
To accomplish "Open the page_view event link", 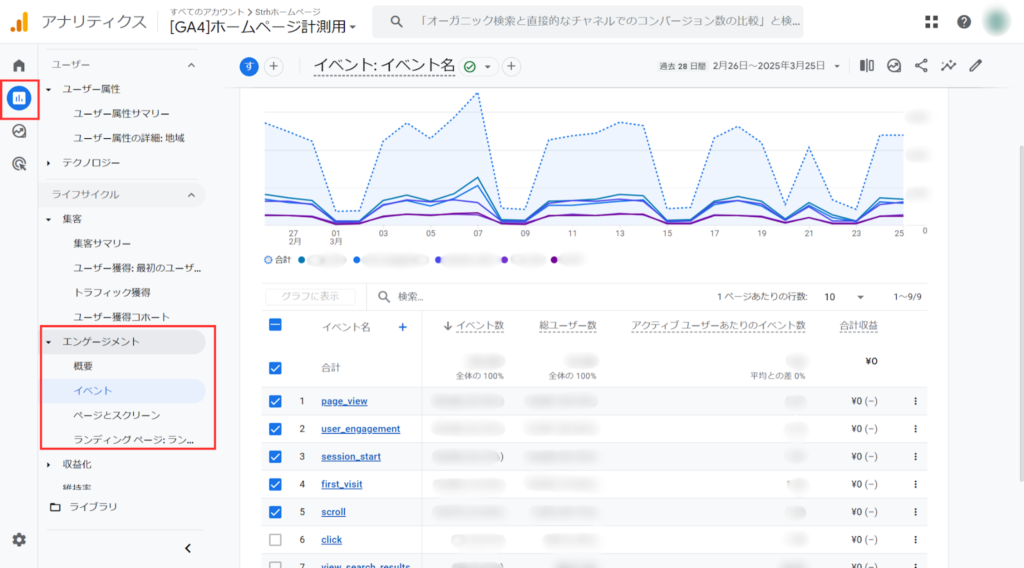I will (344, 402).
